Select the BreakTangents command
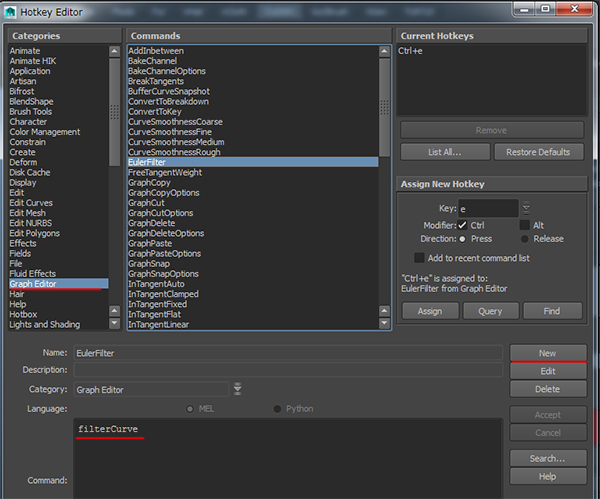The width and height of the screenshot is (600, 499). (x=155, y=81)
